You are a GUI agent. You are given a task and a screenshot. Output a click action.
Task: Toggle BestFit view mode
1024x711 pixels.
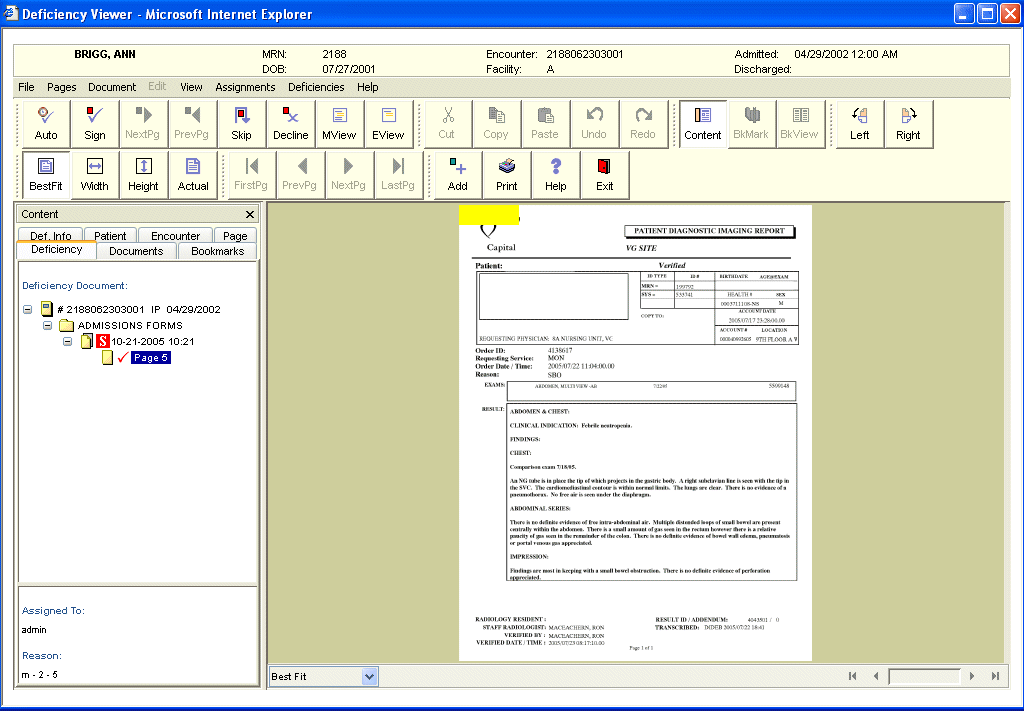coord(46,175)
